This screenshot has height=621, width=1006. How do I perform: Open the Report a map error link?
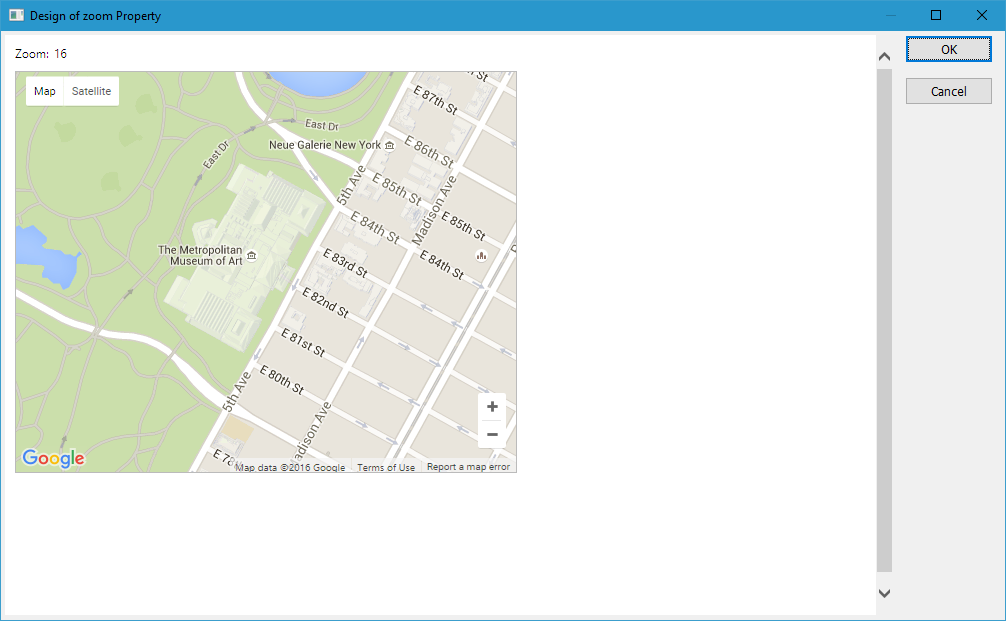pyautogui.click(x=468, y=466)
